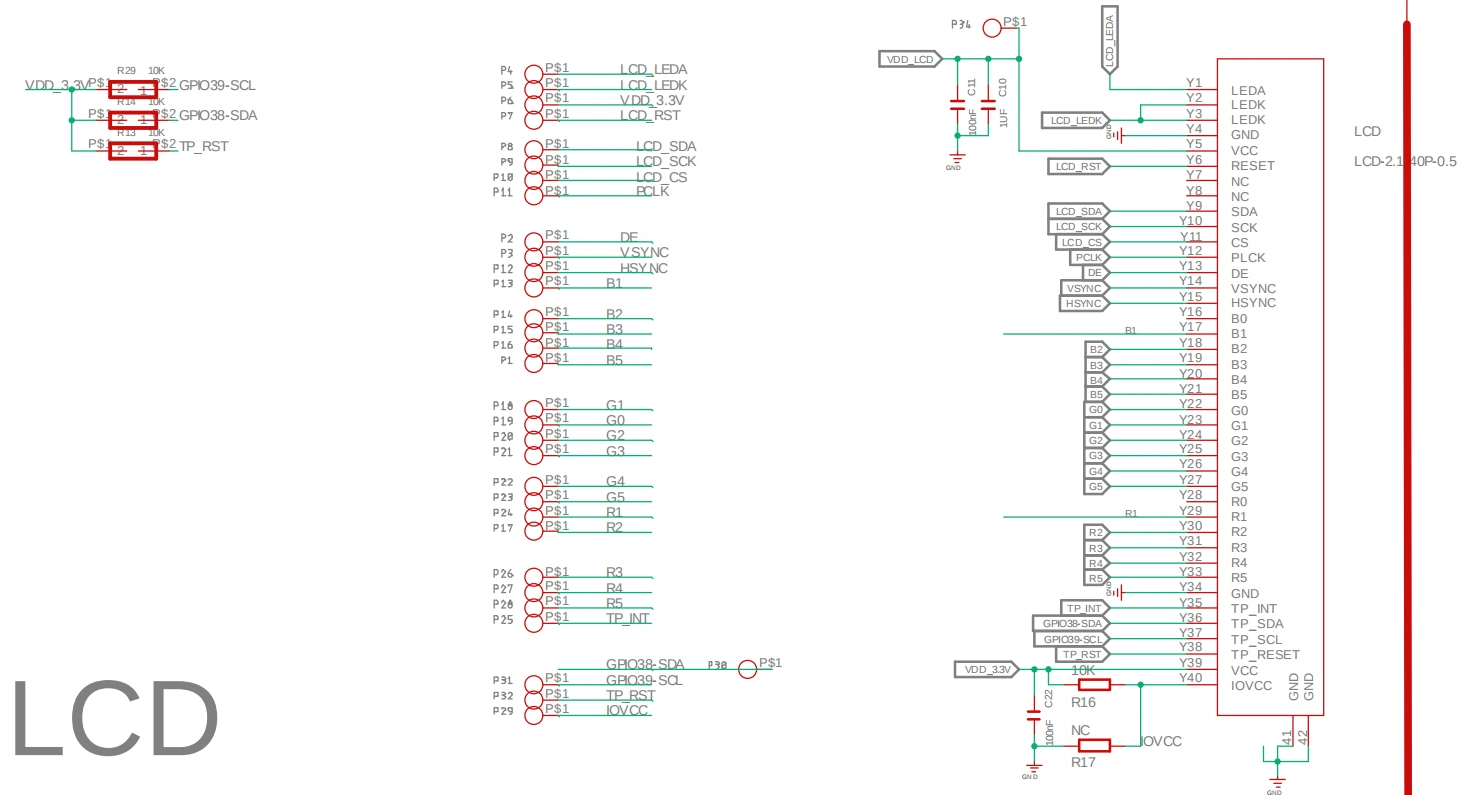Image resolution: width=1461 pixels, height=795 pixels.
Task: Click the TP_RESET pin name
Action: coord(1265,655)
